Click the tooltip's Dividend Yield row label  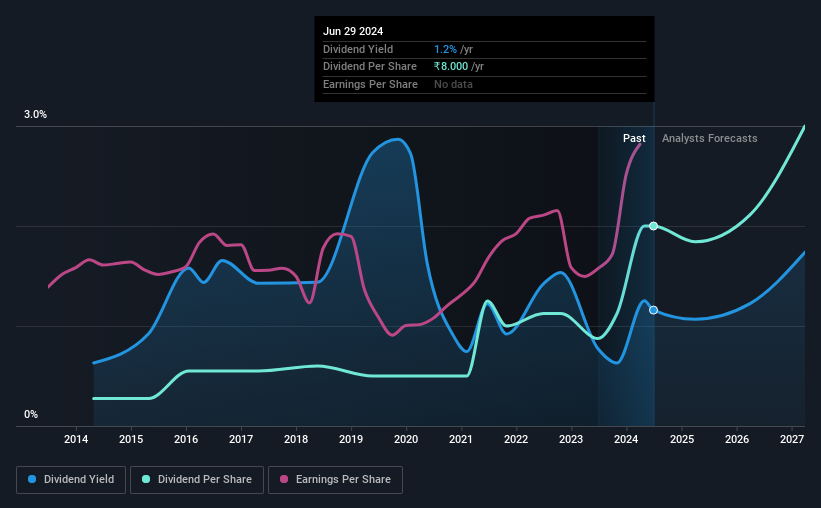tap(358, 49)
